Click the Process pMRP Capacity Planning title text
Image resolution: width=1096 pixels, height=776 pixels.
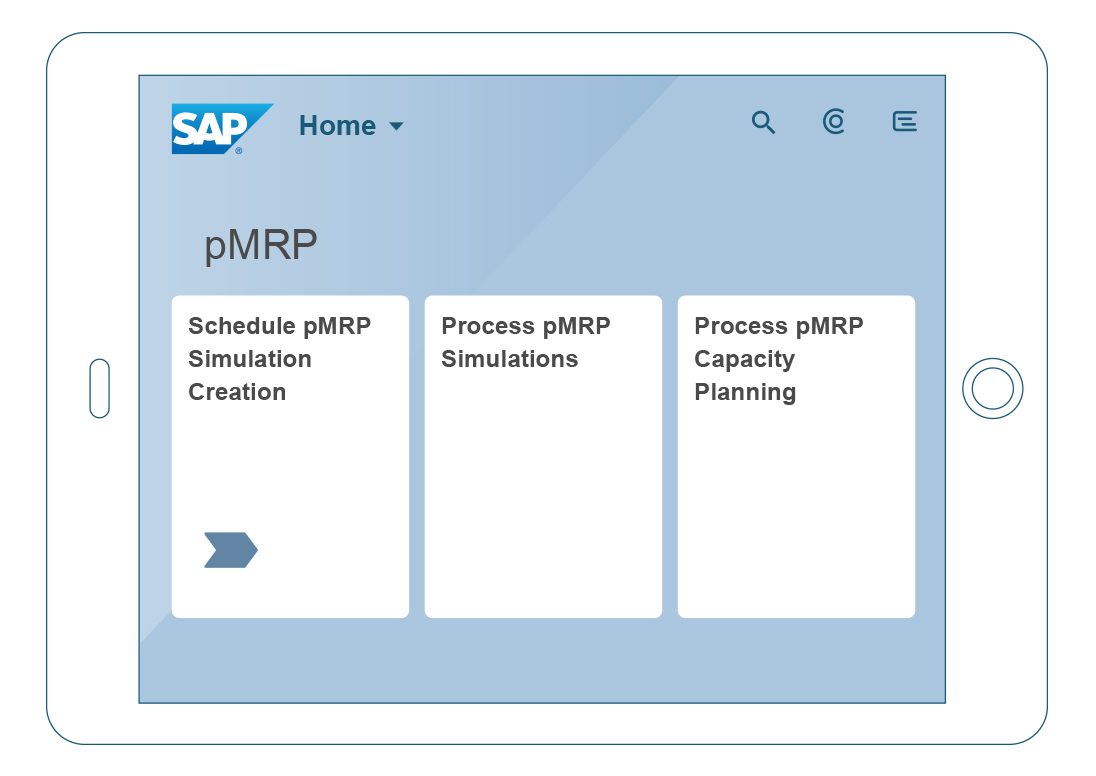(x=779, y=359)
